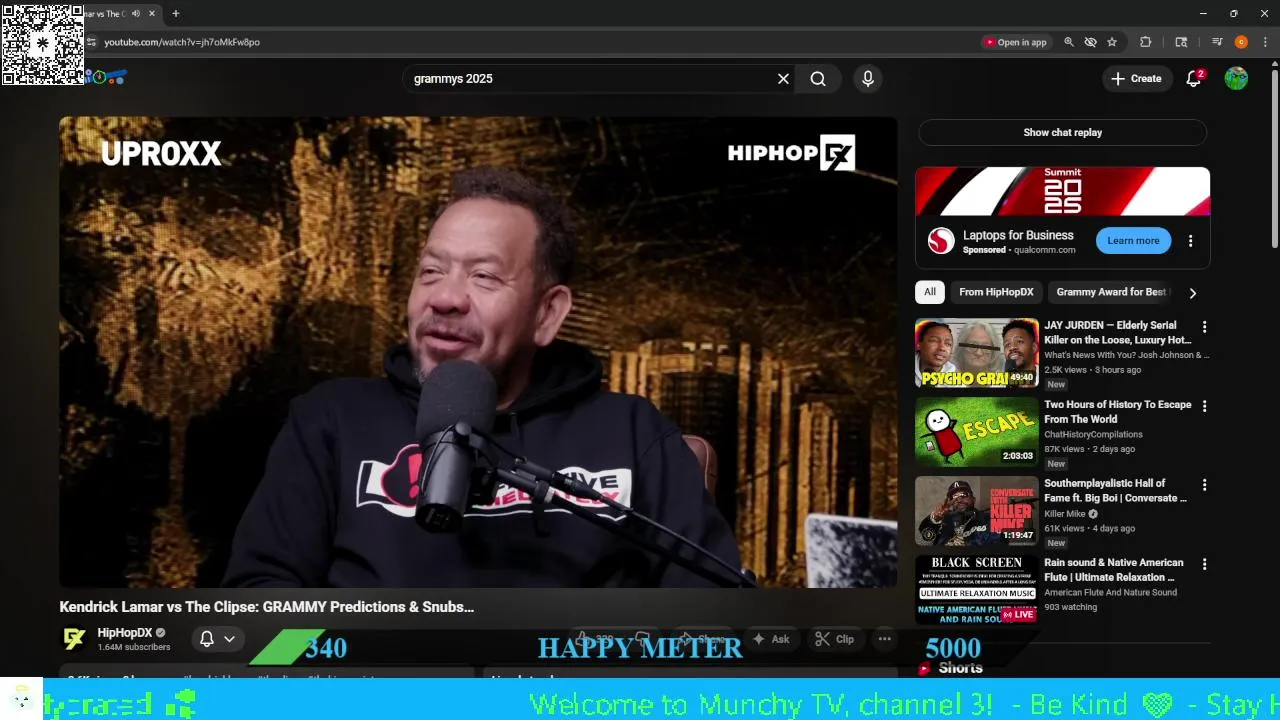Click the Southernplayalistic Hall of Fame title
1280x720 pixels.
click(x=1116, y=491)
